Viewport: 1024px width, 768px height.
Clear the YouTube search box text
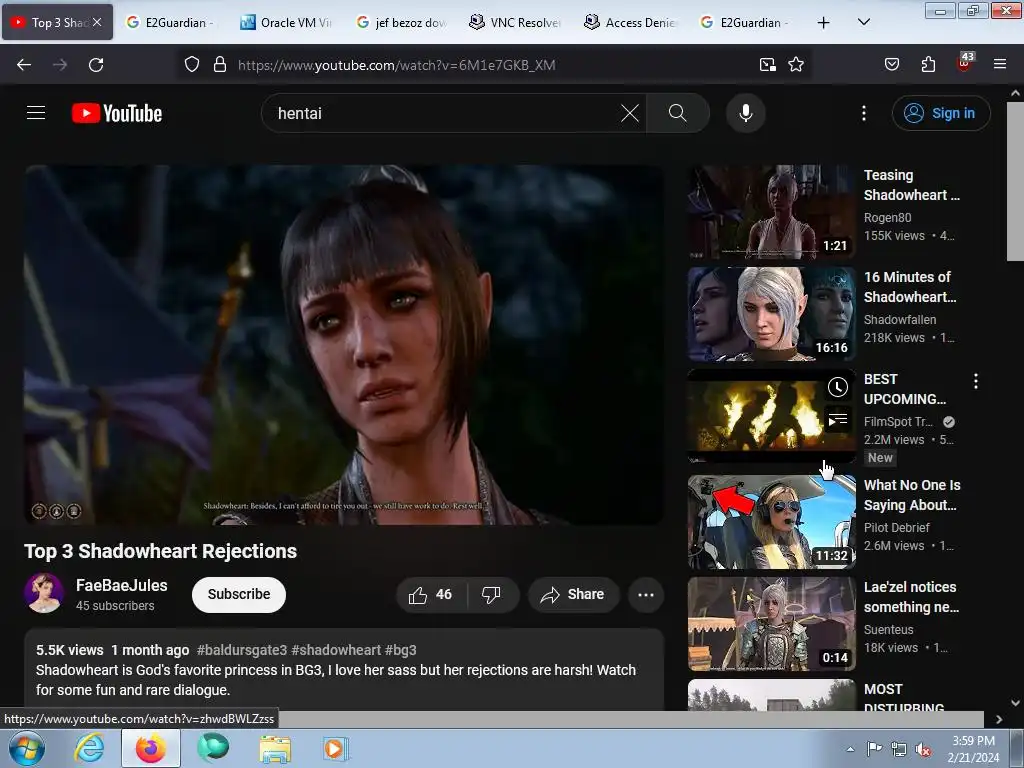pos(630,113)
